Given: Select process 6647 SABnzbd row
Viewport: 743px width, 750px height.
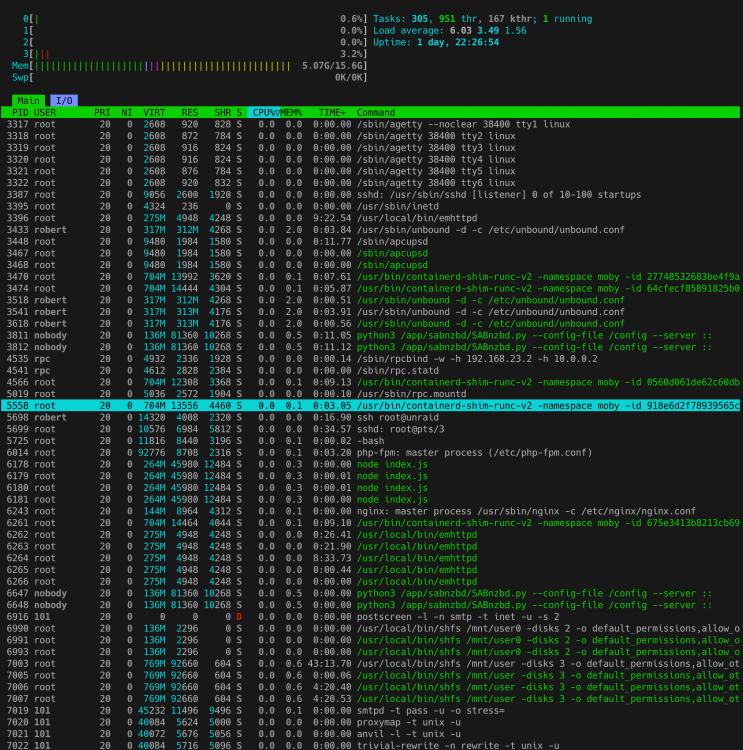Looking at the screenshot, I should click(x=370, y=593).
